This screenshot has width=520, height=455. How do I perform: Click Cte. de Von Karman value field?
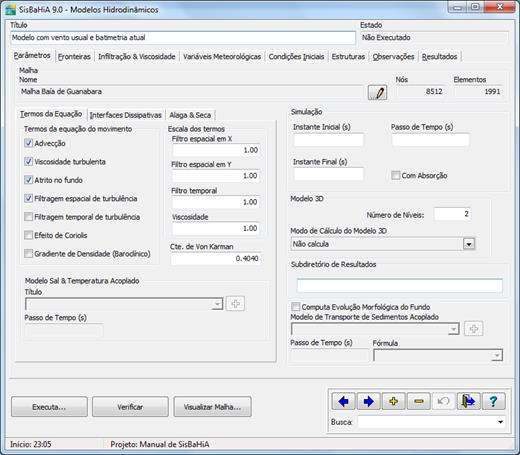(x=216, y=258)
